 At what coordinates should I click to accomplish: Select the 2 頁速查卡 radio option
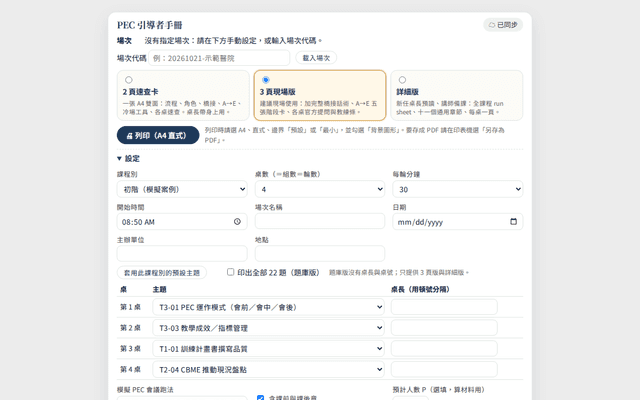click(x=129, y=80)
